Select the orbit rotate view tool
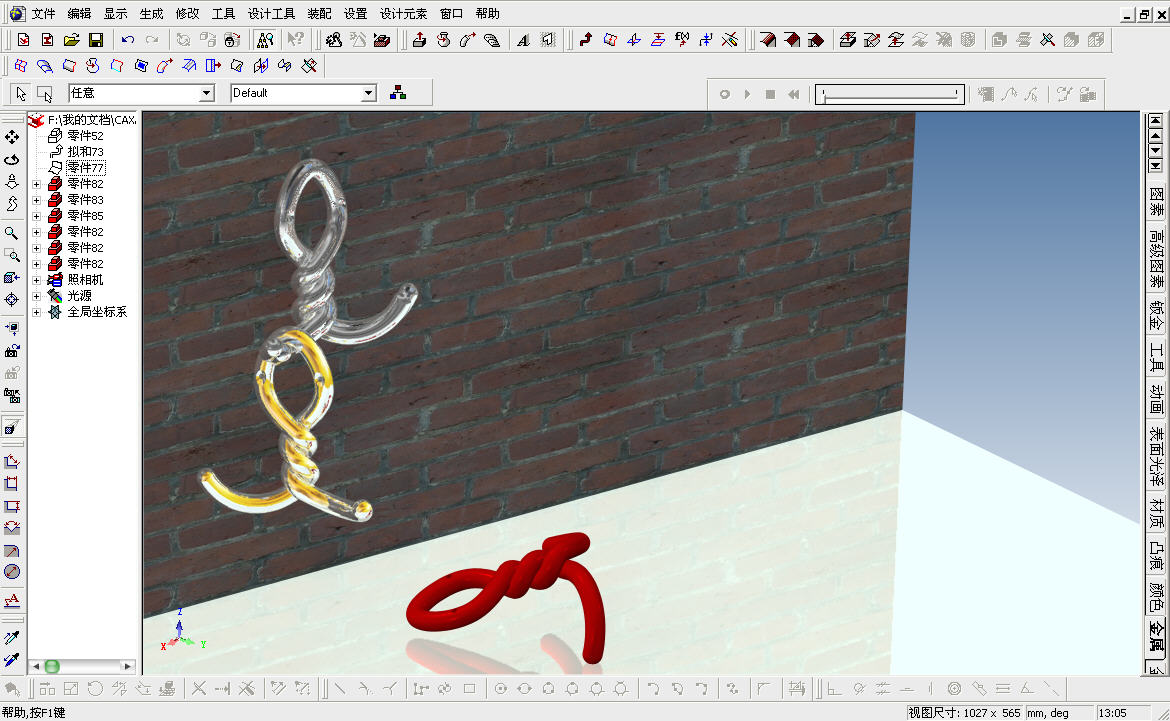Screen dimensions: 1170x721 pyautogui.click(x=12, y=160)
